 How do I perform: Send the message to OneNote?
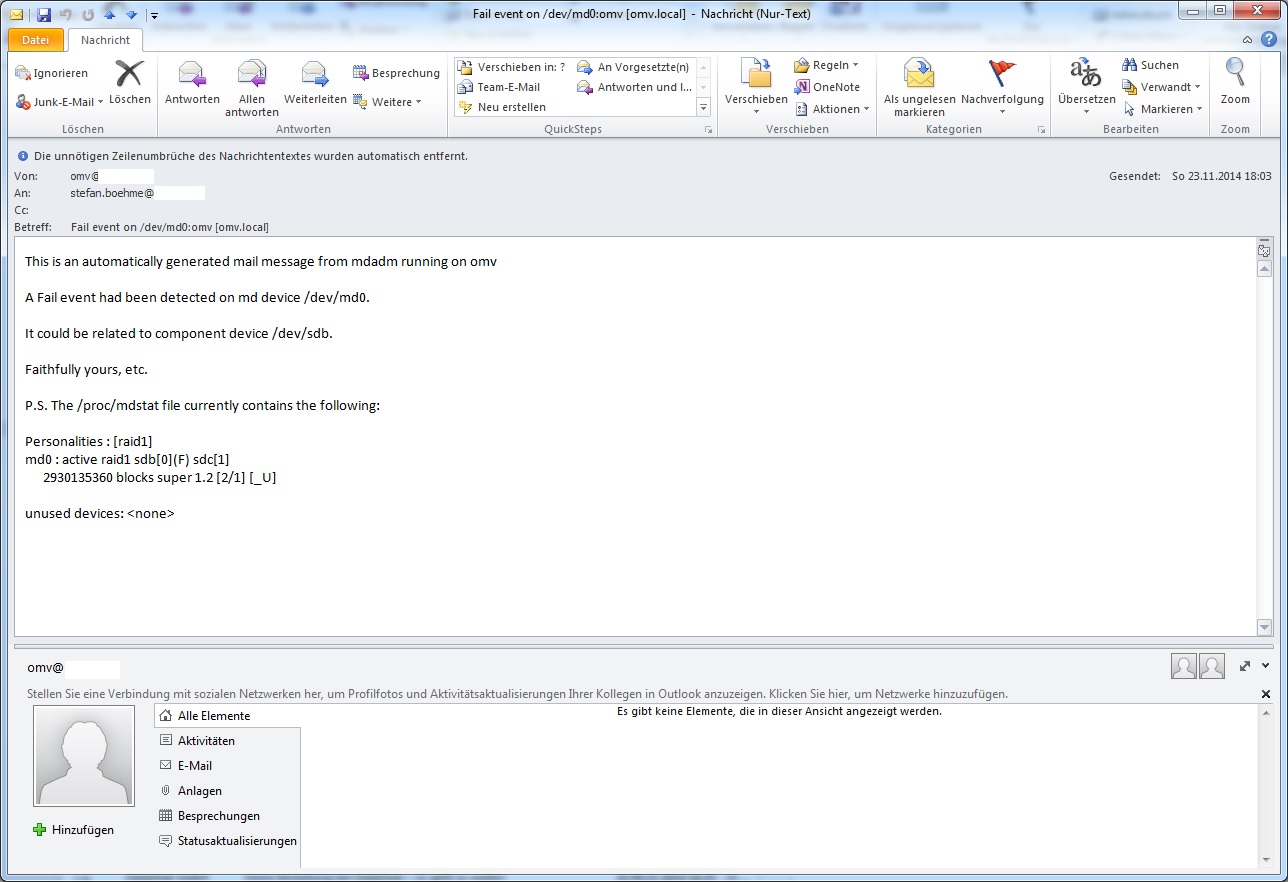click(x=828, y=87)
